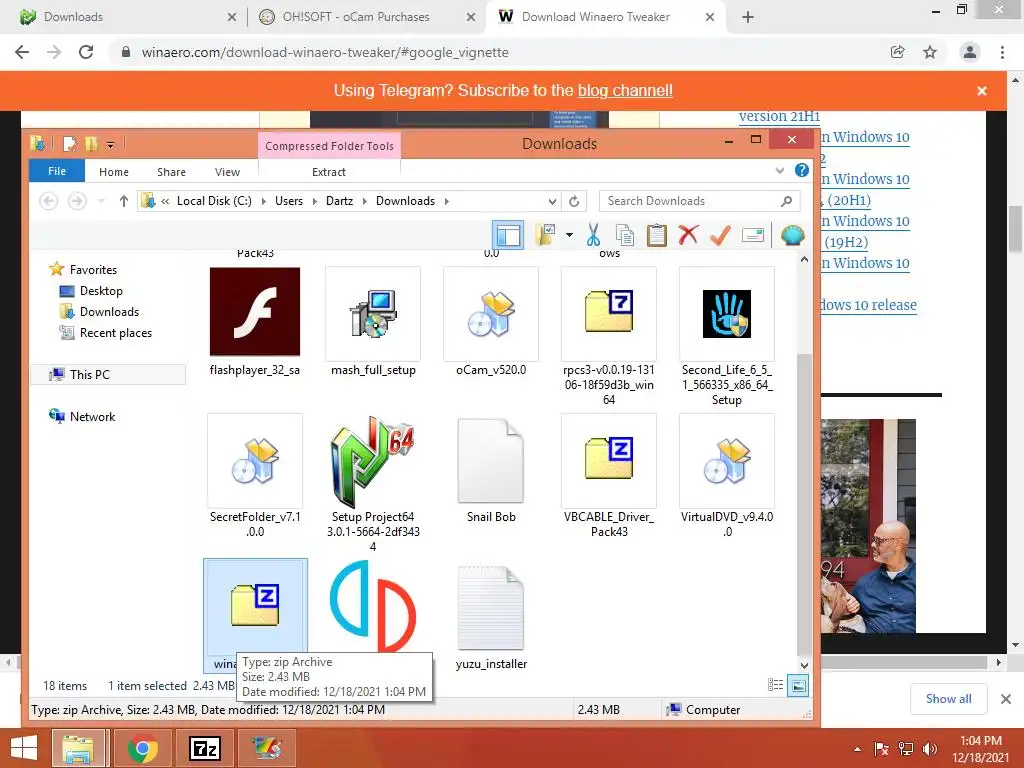
Task: Click the Up one level arrow
Action: coord(123,201)
